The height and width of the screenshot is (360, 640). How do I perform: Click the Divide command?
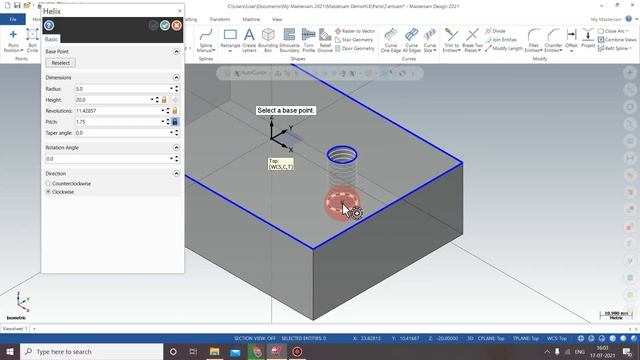pyautogui.click(x=496, y=31)
